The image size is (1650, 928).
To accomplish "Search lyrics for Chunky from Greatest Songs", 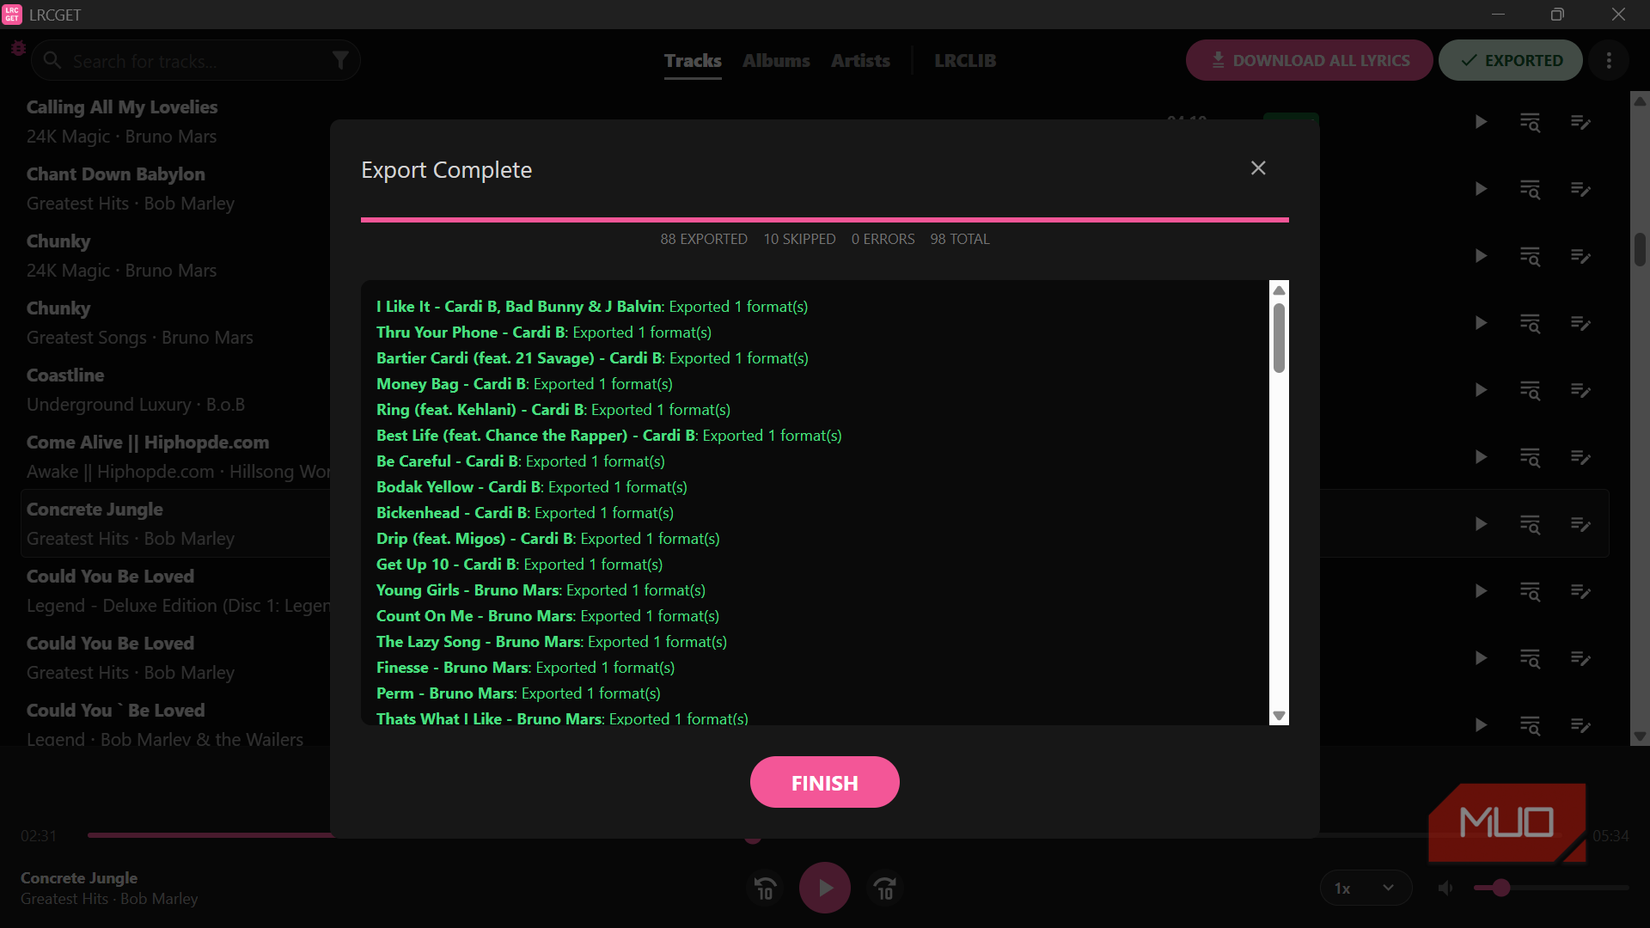I will coord(1530,323).
